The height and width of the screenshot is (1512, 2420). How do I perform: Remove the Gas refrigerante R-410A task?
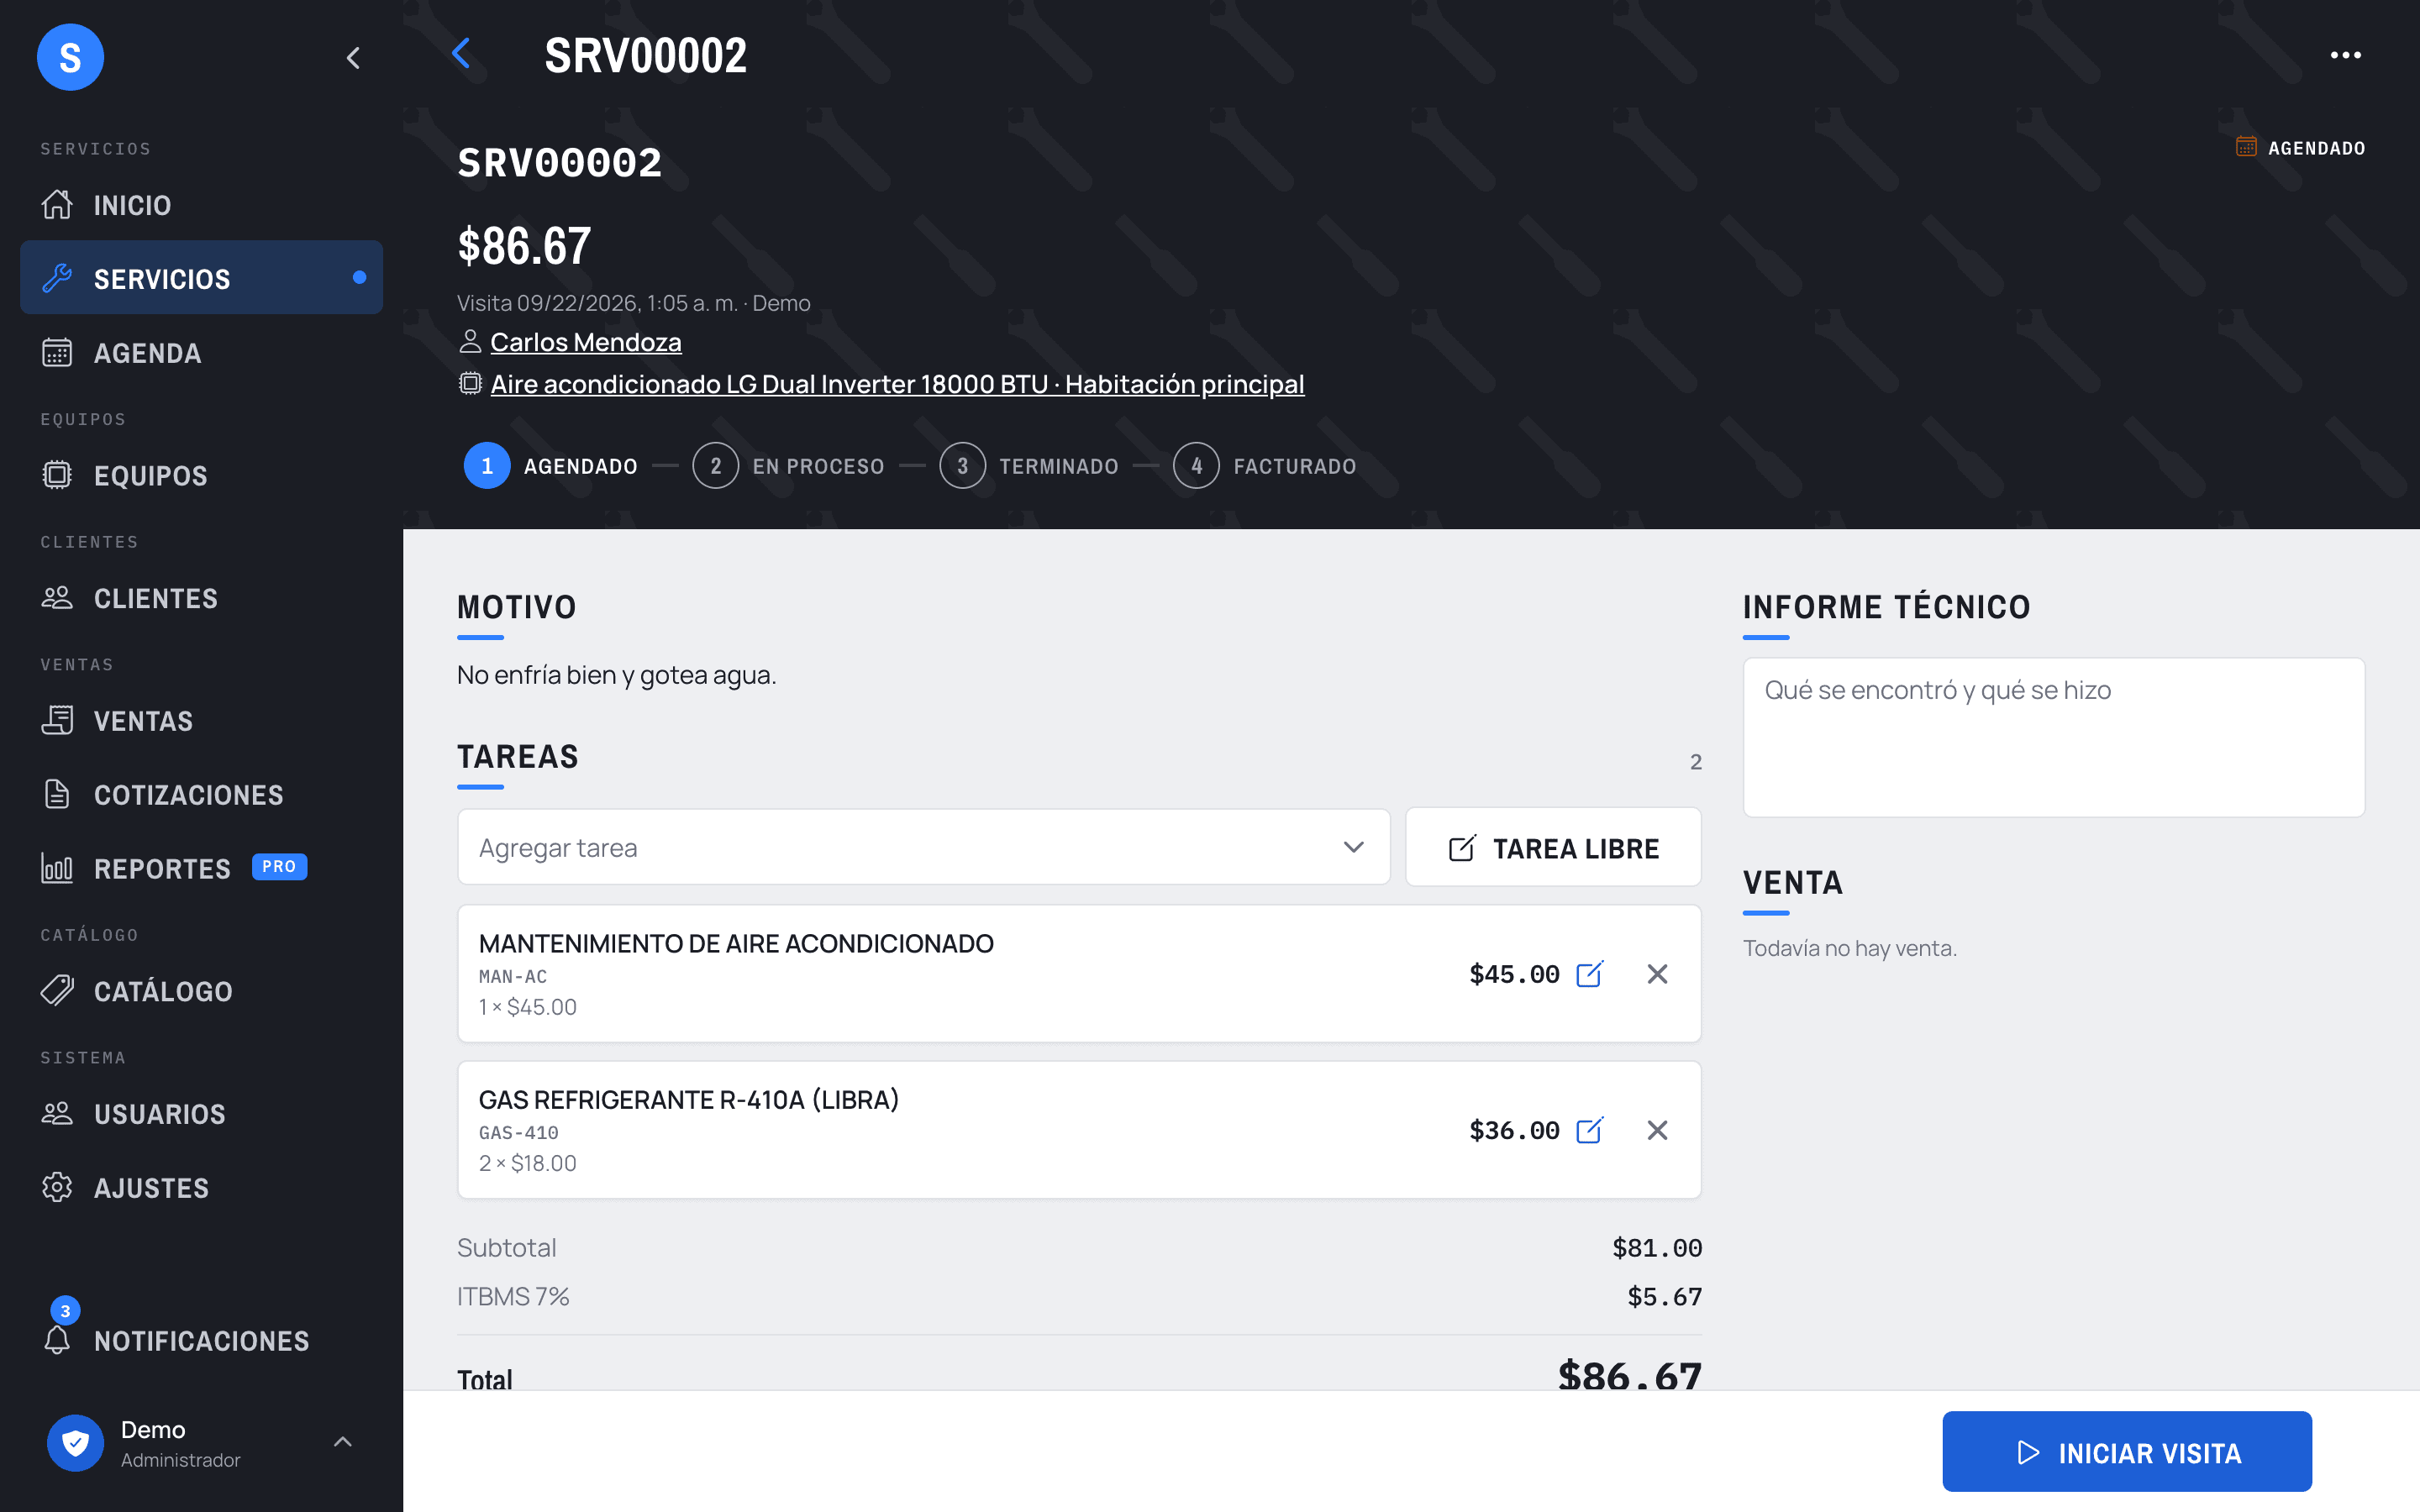[1657, 1130]
